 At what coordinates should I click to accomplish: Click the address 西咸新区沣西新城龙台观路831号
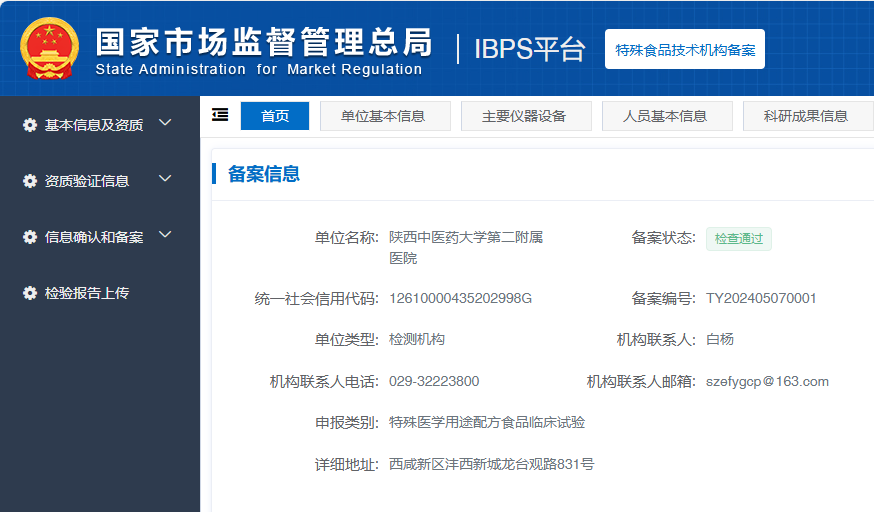(x=492, y=464)
